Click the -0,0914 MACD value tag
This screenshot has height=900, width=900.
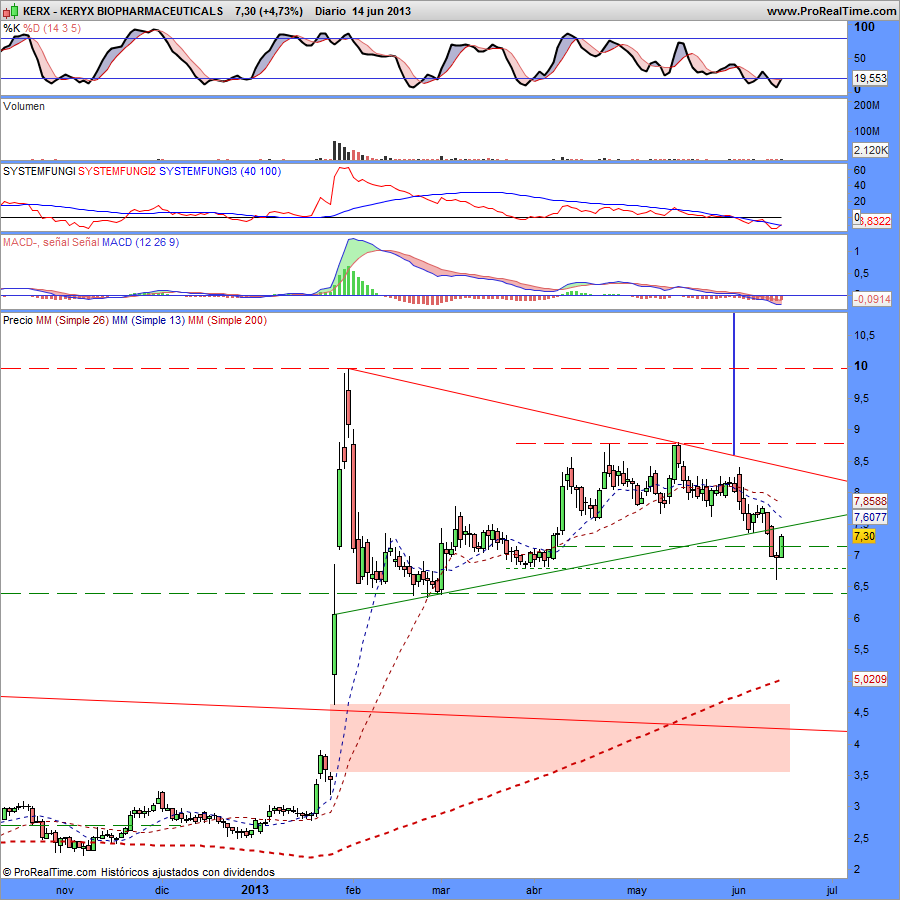click(x=872, y=299)
